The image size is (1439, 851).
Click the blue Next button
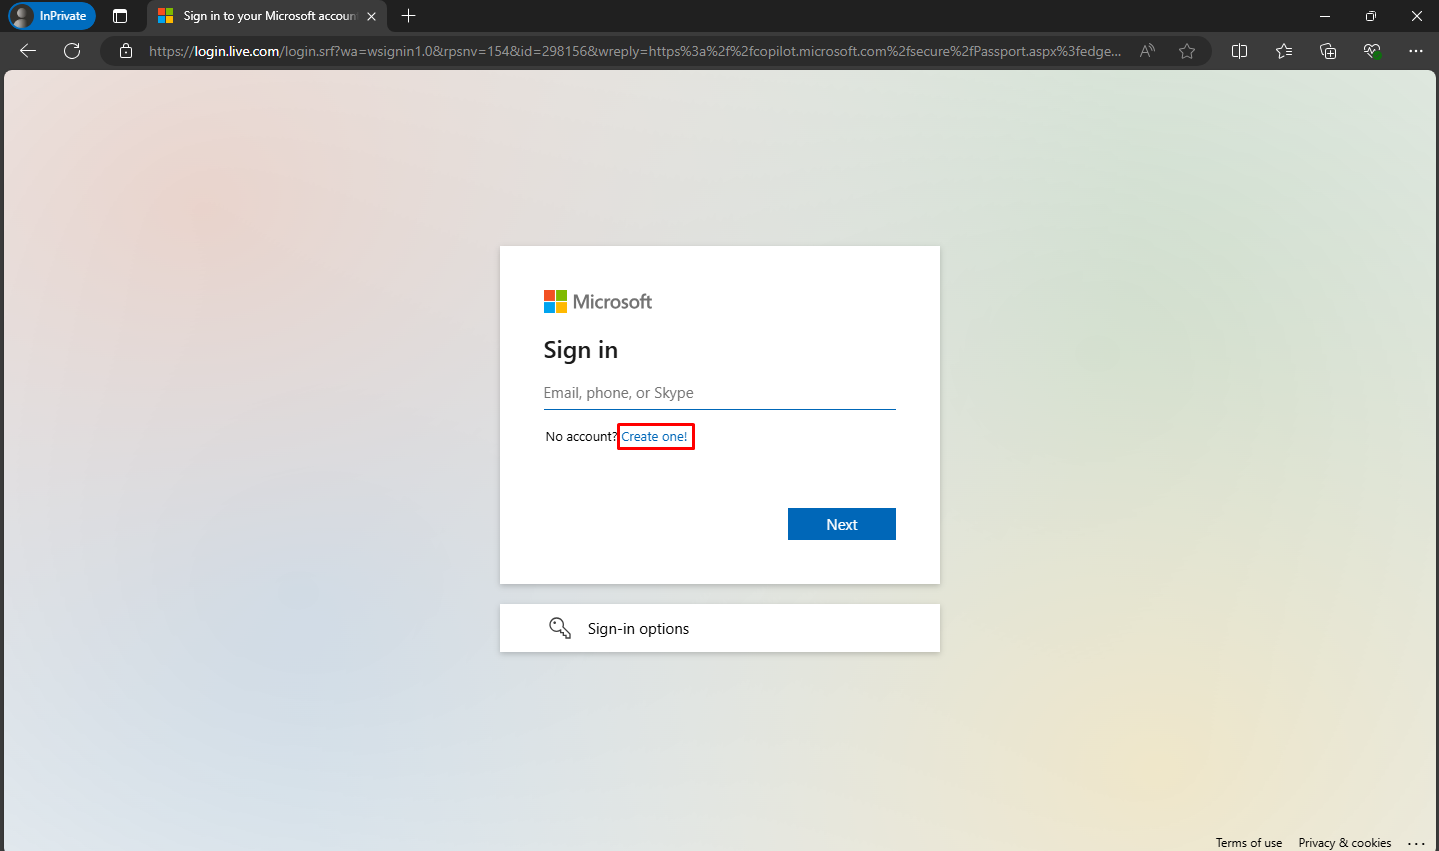(x=842, y=524)
